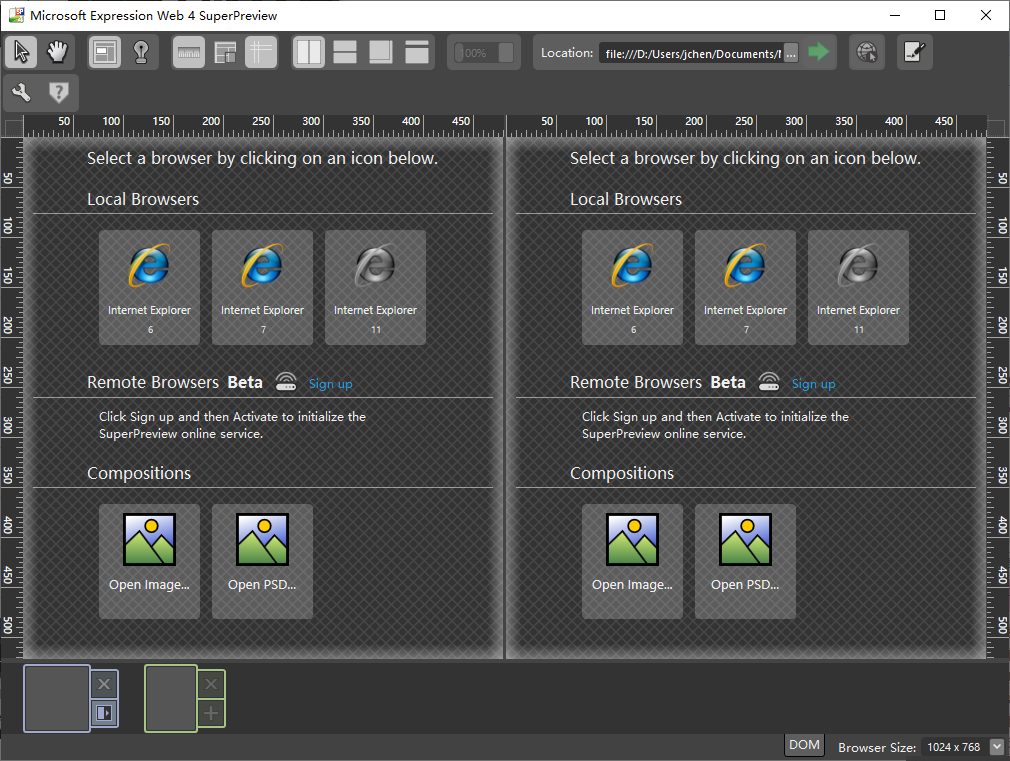1010x761 pixels.
Task: Click Open Image... in right pane
Action: [633, 561]
